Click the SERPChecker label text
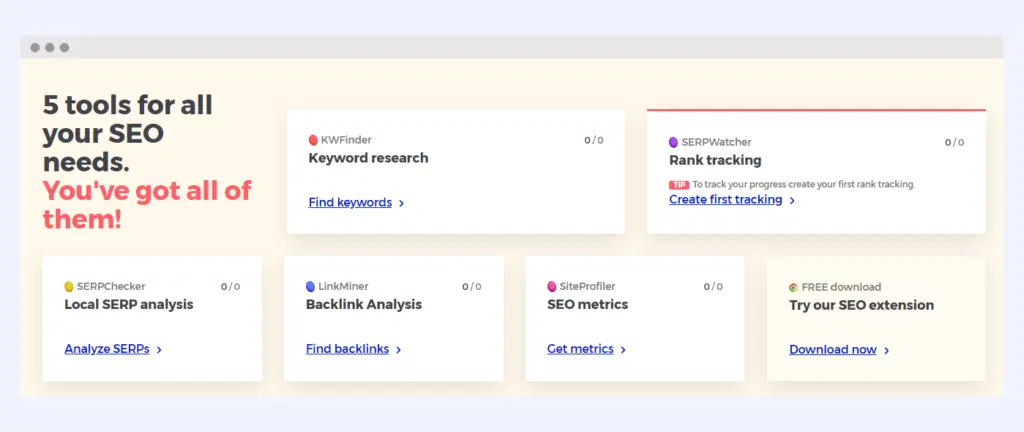Viewport: 1024px width, 432px height. 111,286
